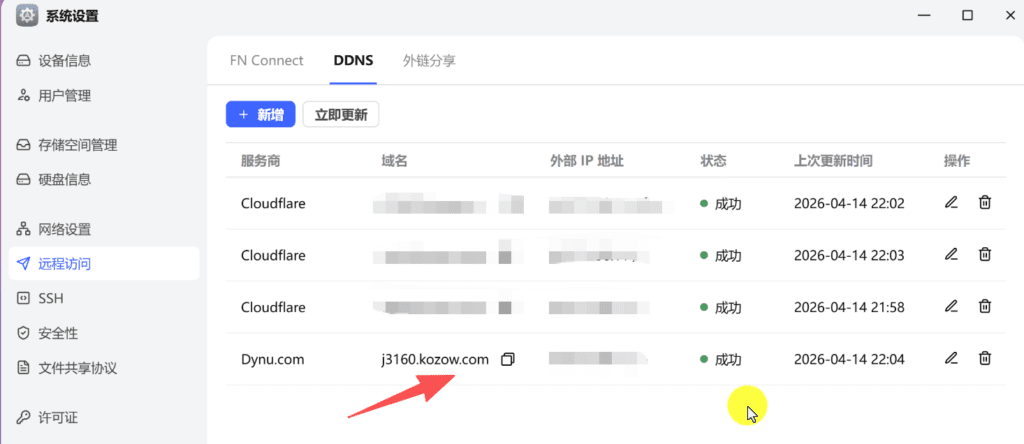Click the 上次更新时间 column header
Viewport: 1024px width, 444px height.
(833, 161)
